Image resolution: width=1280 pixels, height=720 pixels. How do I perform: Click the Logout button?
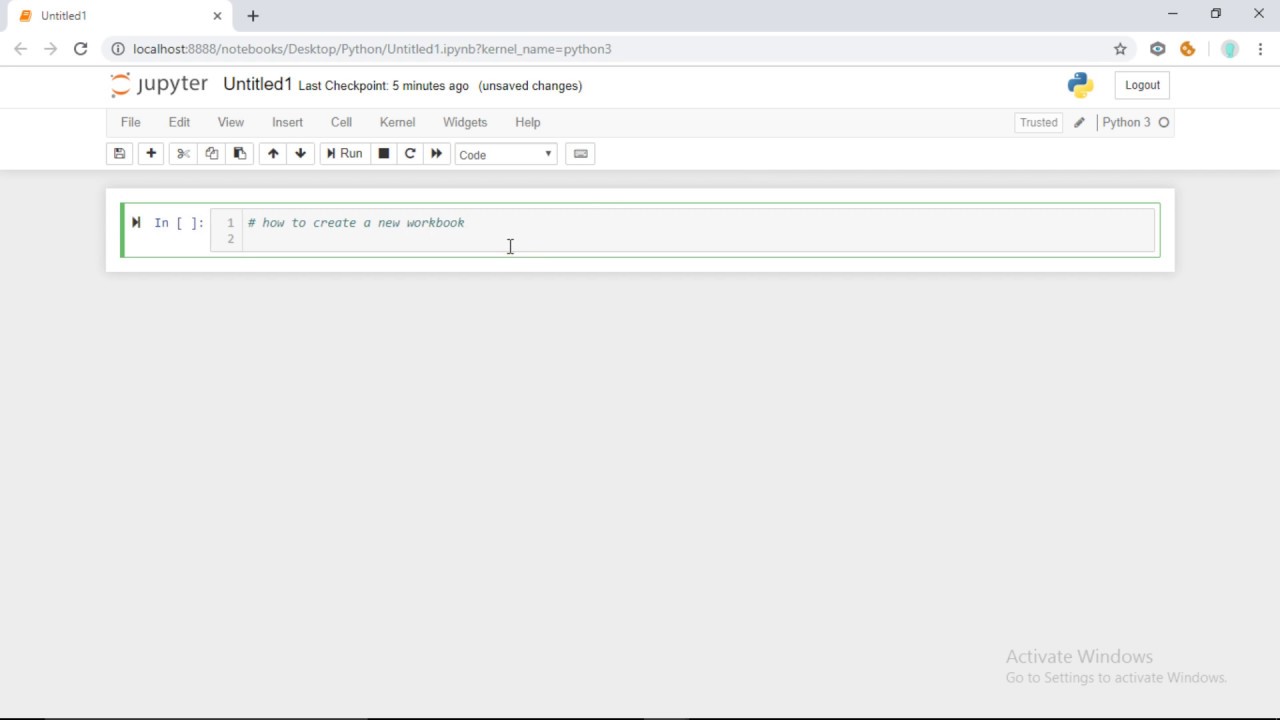pyautogui.click(x=1142, y=85)
